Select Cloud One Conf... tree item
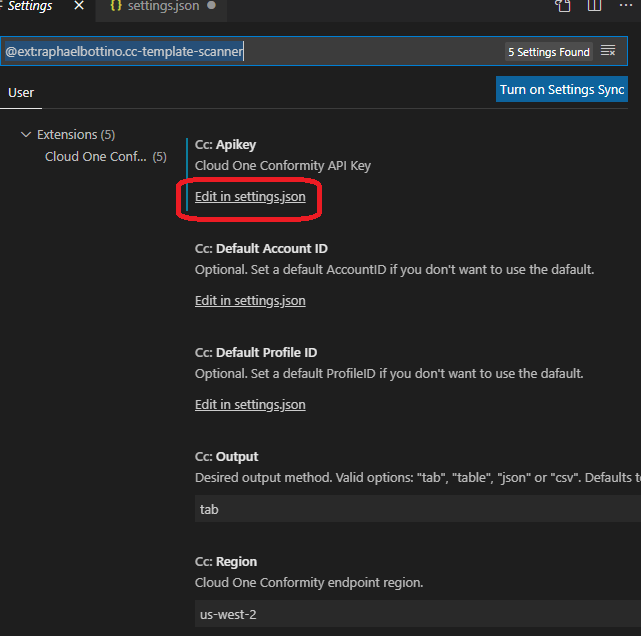This screenshot has height=636, width=641. coord(105,157)
